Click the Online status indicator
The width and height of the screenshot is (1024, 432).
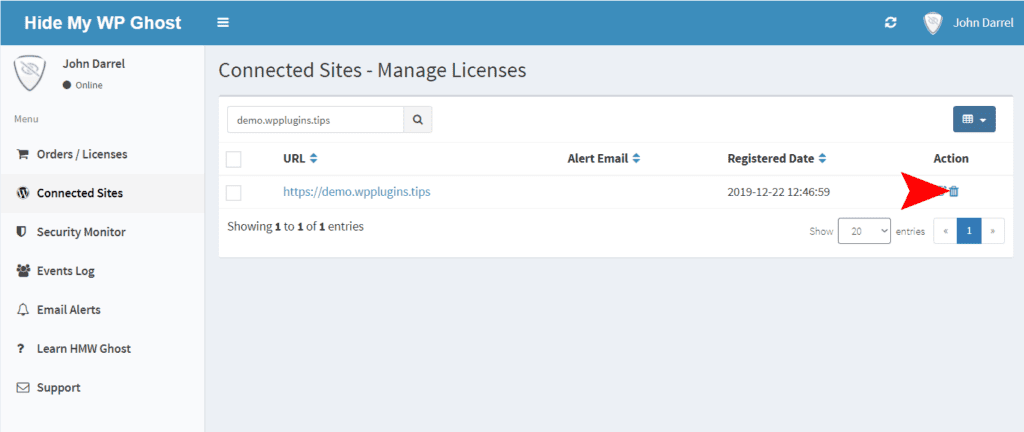point(83,85)
